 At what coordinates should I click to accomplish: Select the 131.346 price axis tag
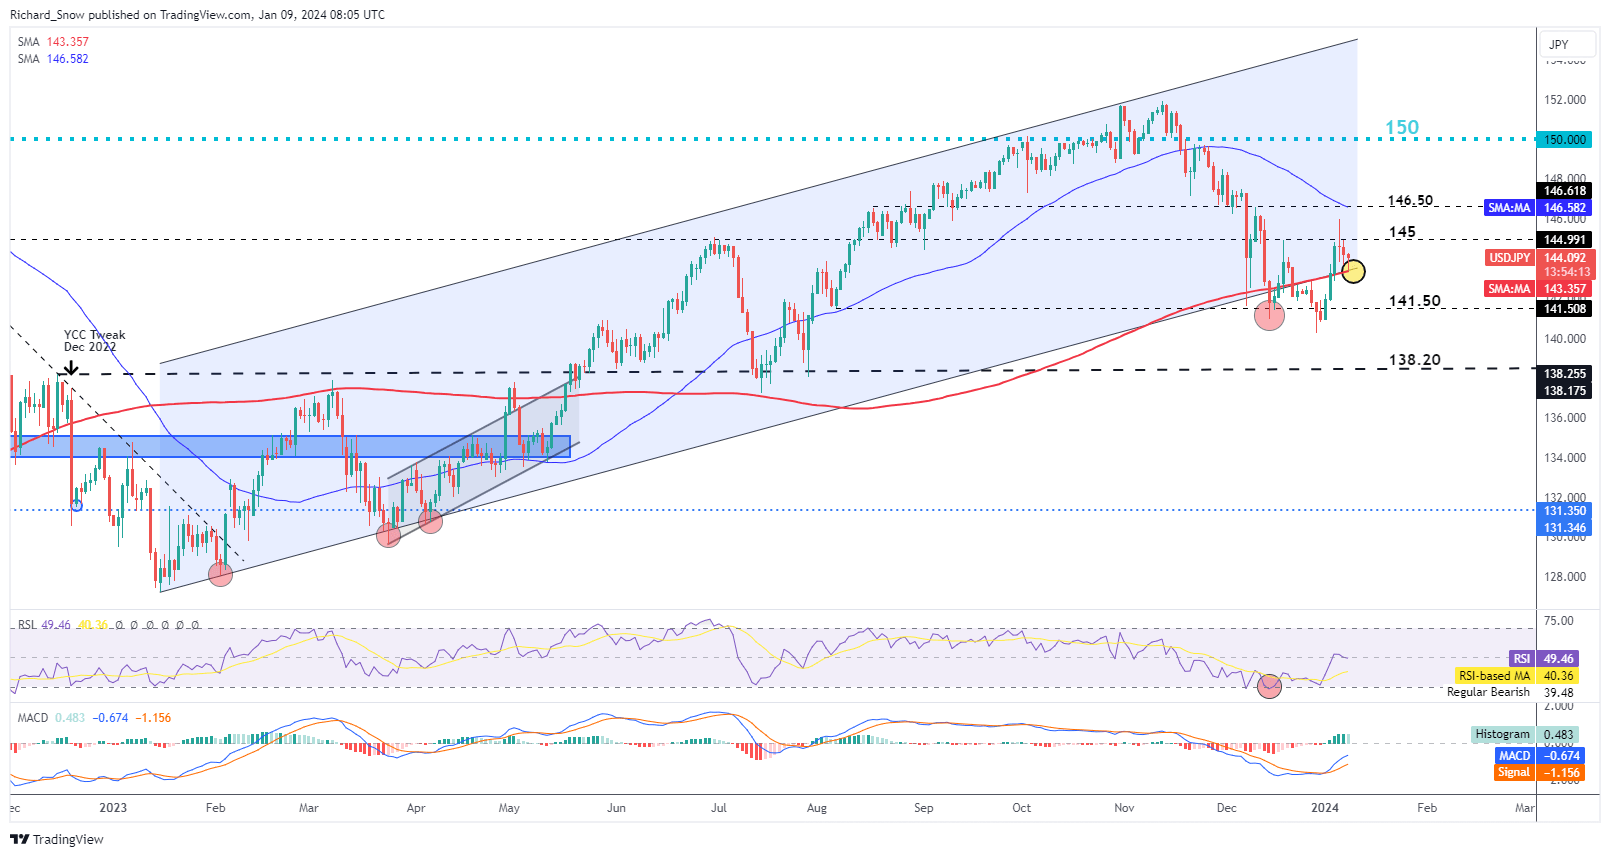1565,528
